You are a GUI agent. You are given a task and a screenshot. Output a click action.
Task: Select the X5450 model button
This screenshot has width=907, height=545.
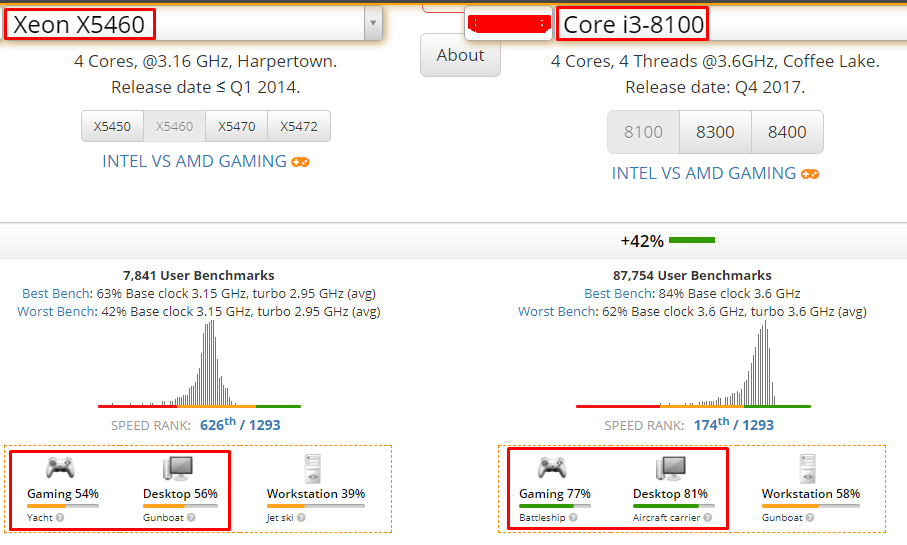(112, 126)
